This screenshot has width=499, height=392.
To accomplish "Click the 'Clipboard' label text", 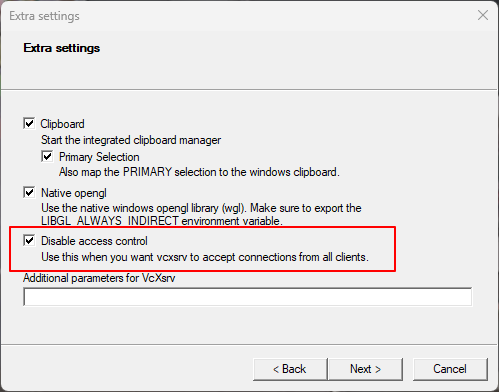I will tap(62, 124).
